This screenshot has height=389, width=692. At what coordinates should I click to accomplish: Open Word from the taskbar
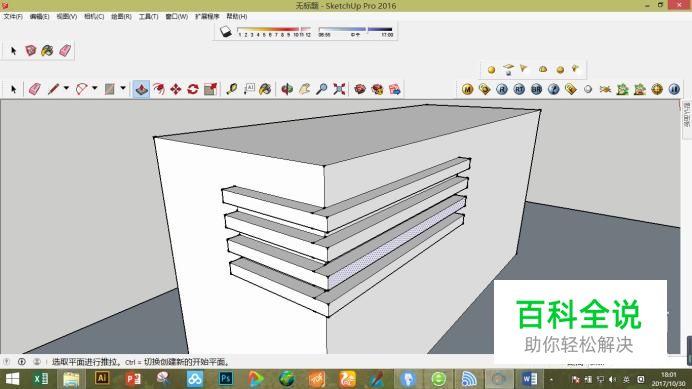[x=530, y=379]
